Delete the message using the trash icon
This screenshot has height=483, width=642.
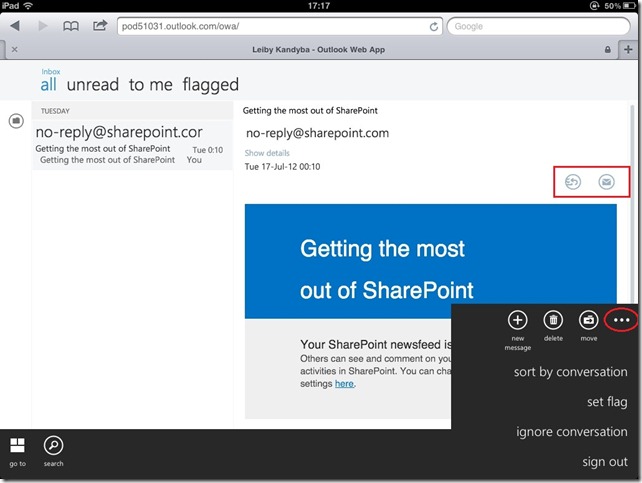pos(553,320)
